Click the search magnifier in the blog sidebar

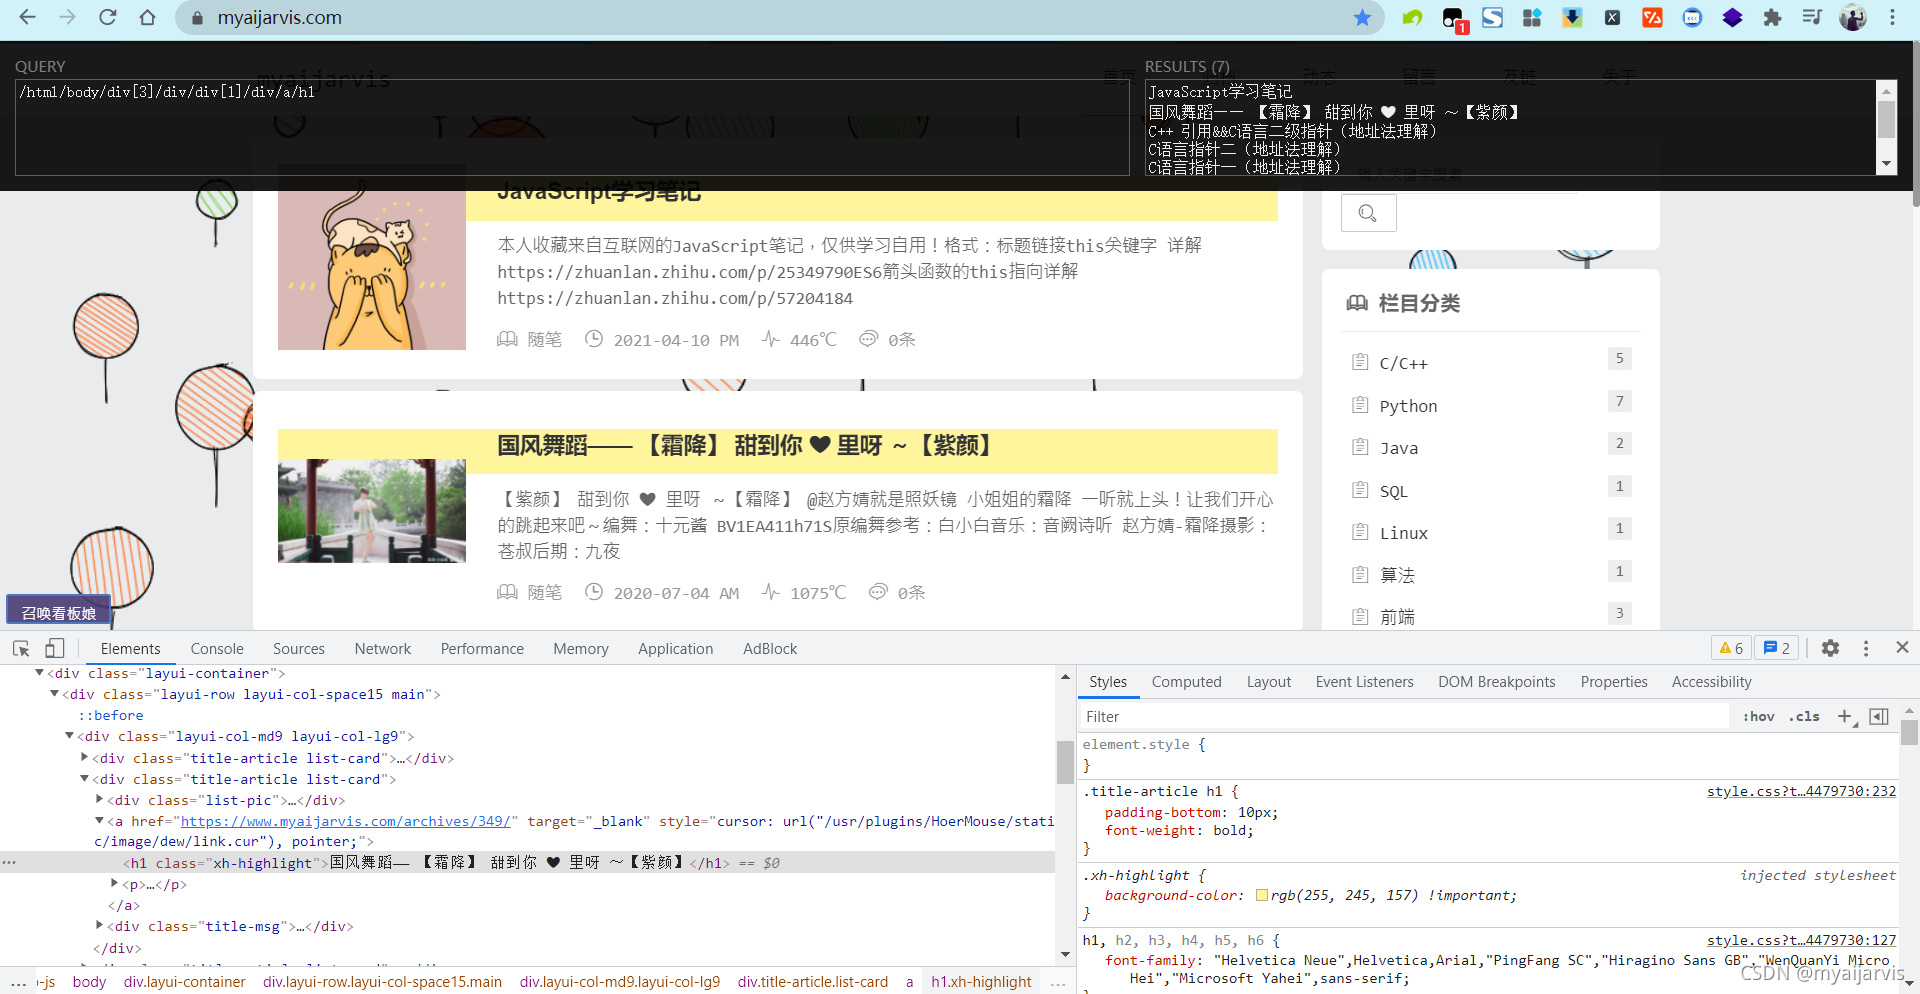click(x=1367, y=212)
